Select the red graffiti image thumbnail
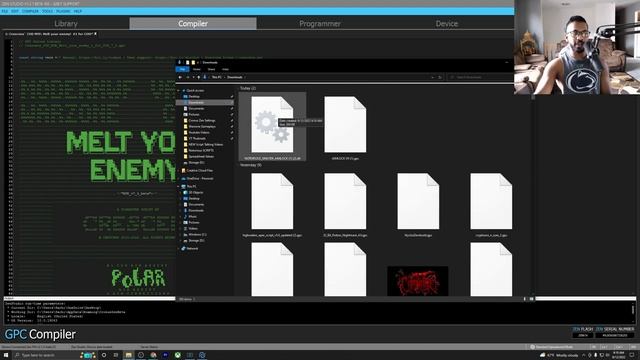This screenshot has height=360, width=640. coord(418,281)
